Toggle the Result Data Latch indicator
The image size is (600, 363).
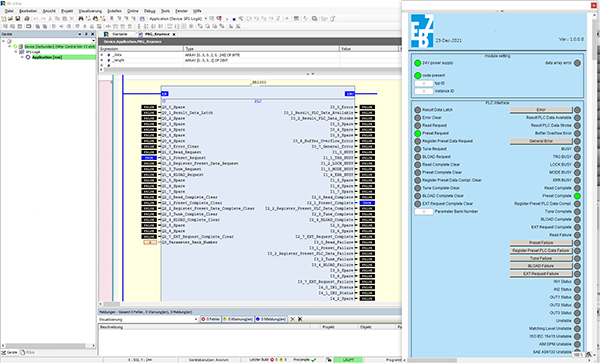click(x=417, y=110)
